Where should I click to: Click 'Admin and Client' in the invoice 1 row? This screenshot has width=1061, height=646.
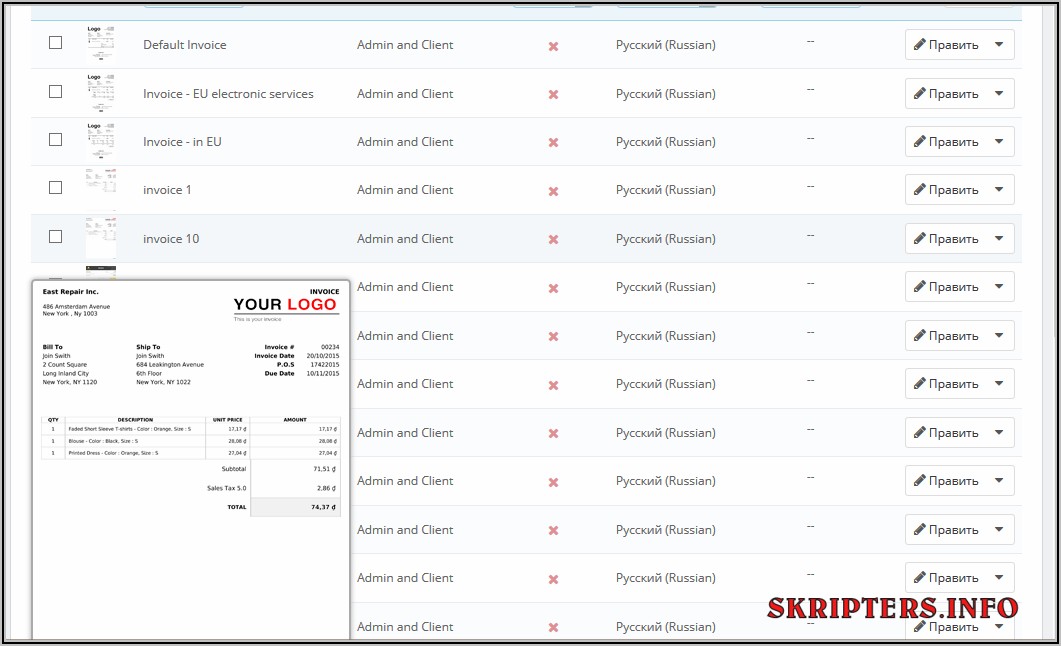[405, 189]
